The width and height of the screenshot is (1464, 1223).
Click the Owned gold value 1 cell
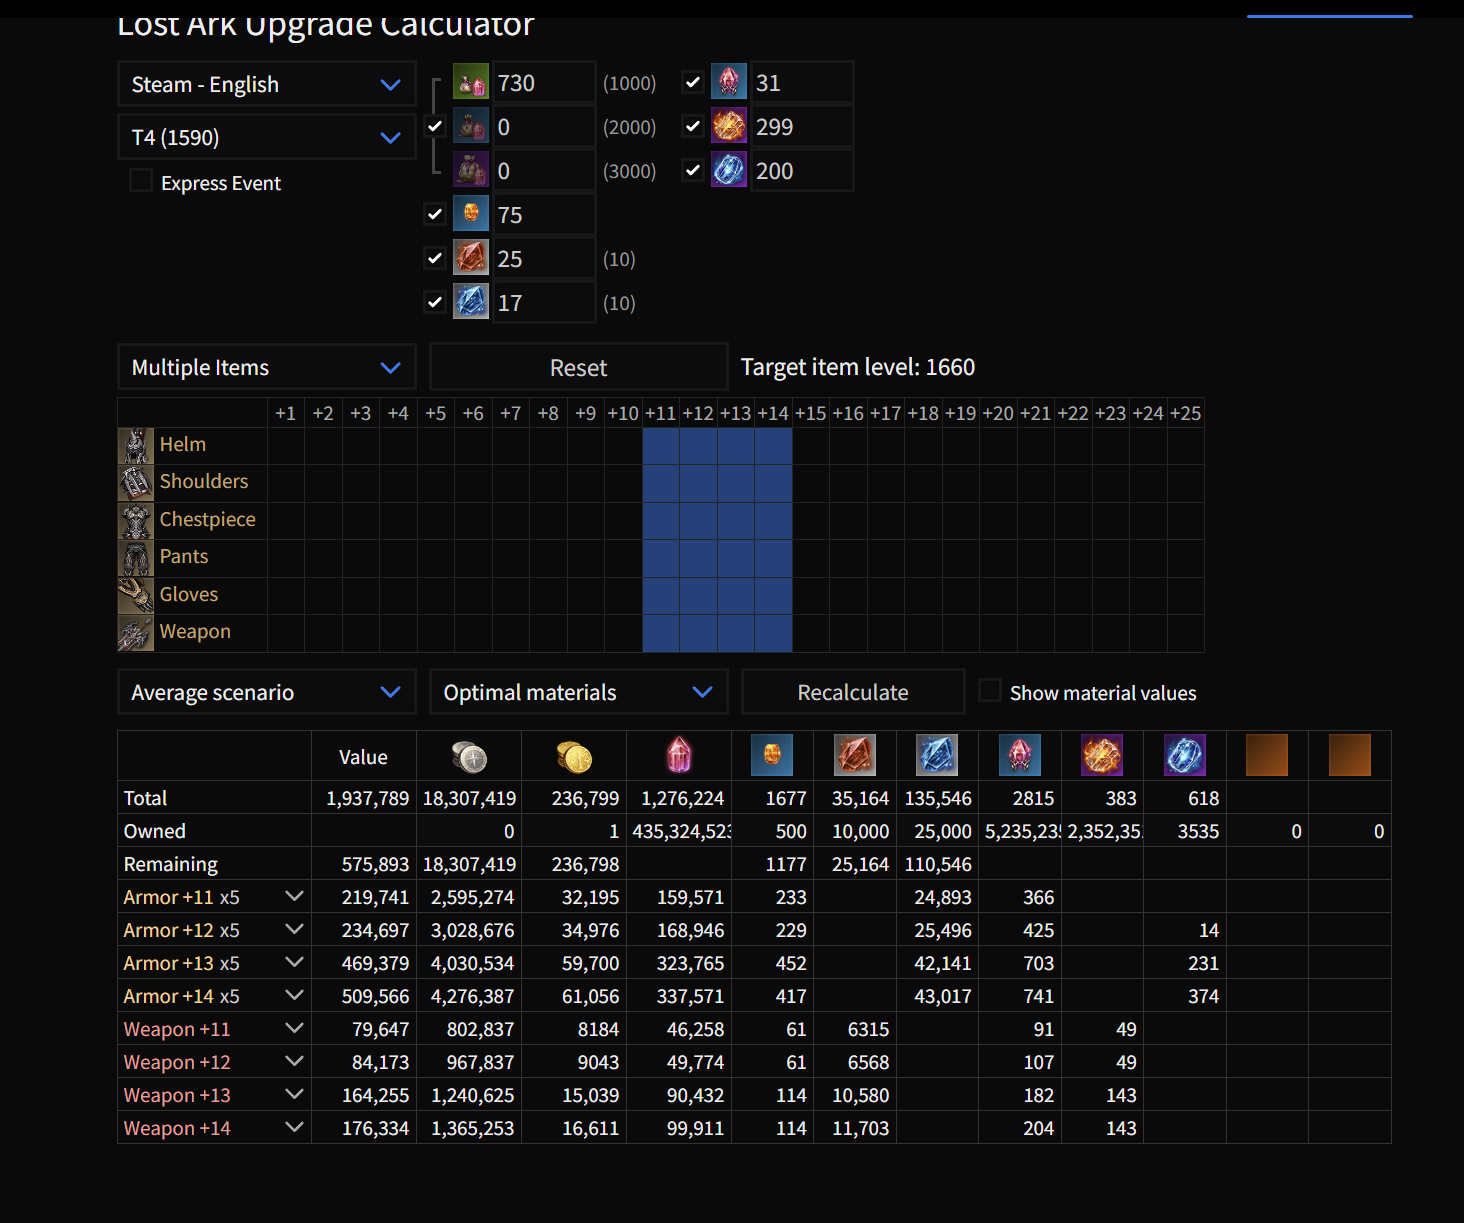click(x=574, y=831)
